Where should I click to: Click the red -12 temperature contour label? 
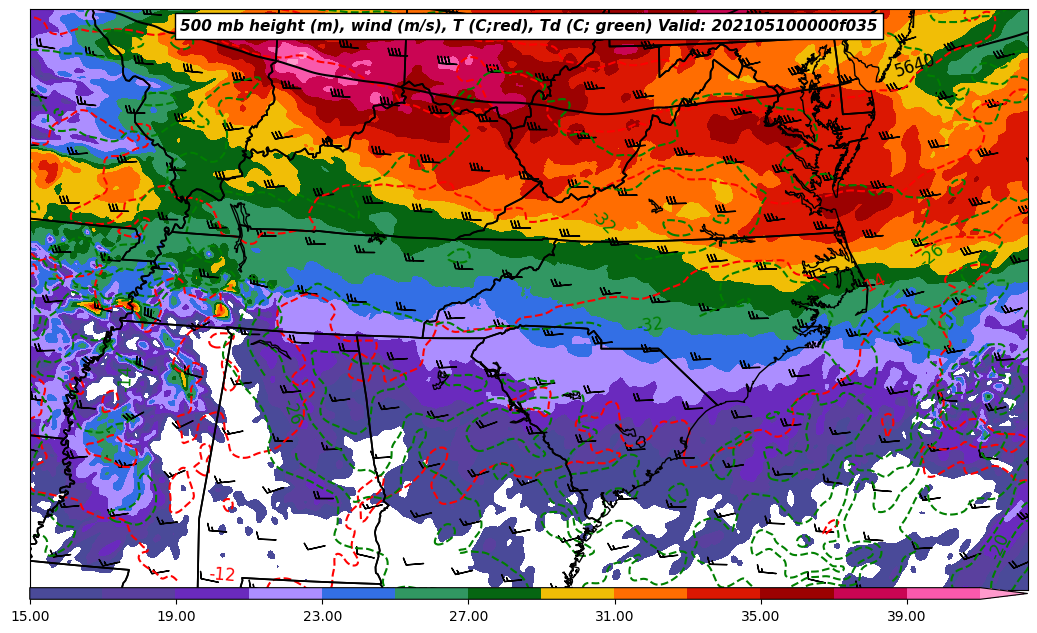(x=223, y=575)
